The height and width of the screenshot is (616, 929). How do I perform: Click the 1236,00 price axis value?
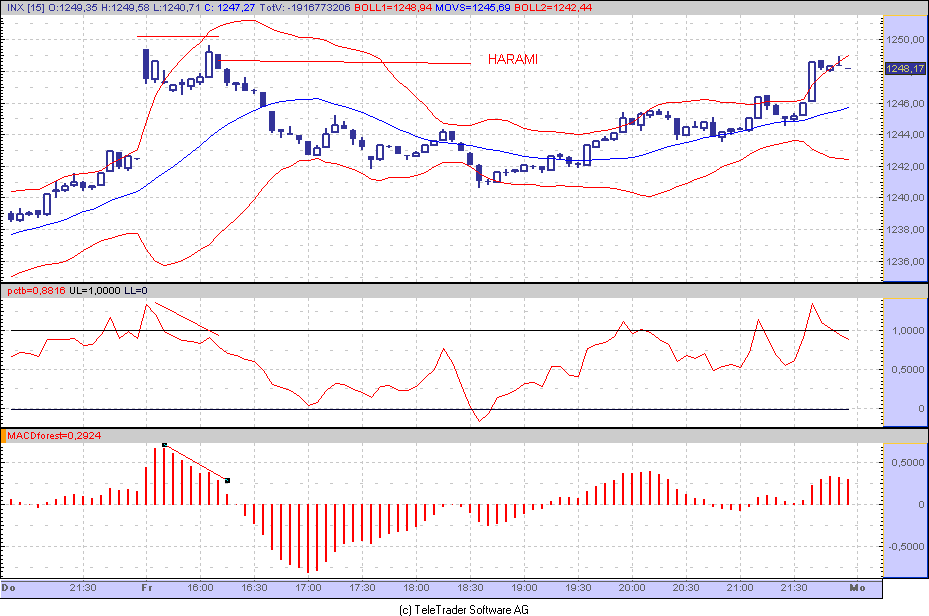point(905,261)
